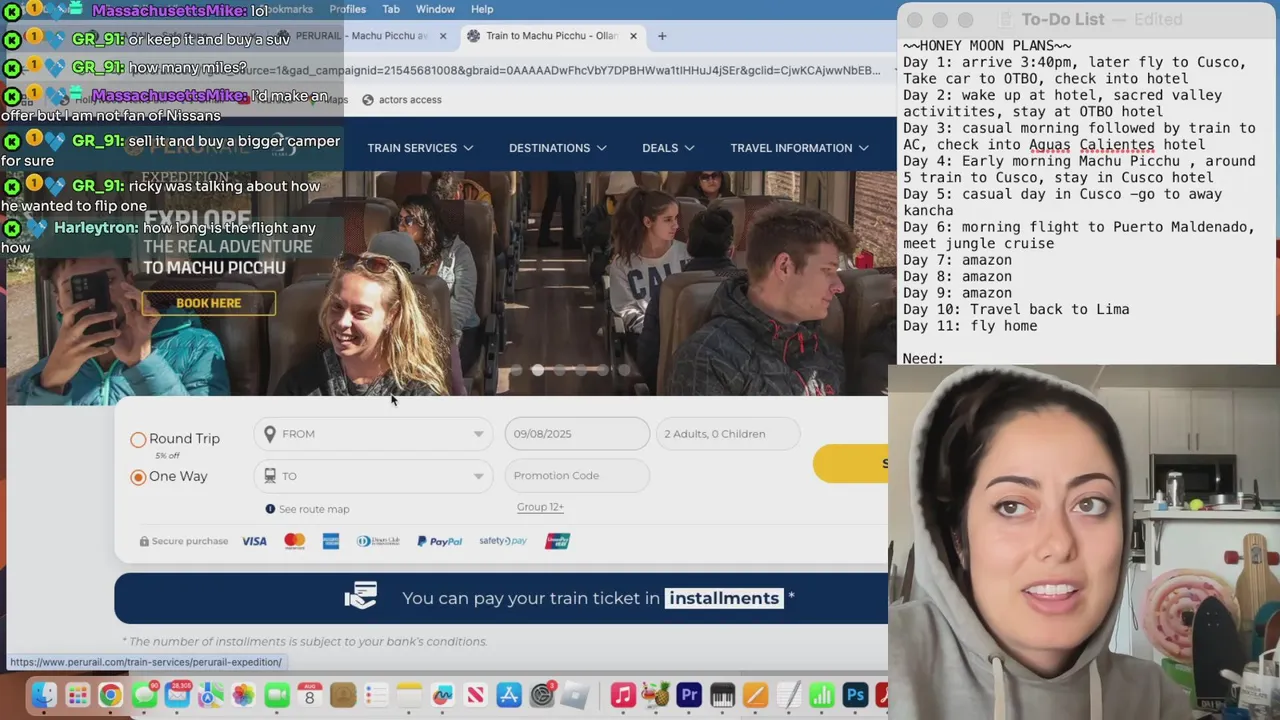1280x720 pixels.
Task: Expand the DESTINATIONS nav dropdown
Action: click(557, 148)
